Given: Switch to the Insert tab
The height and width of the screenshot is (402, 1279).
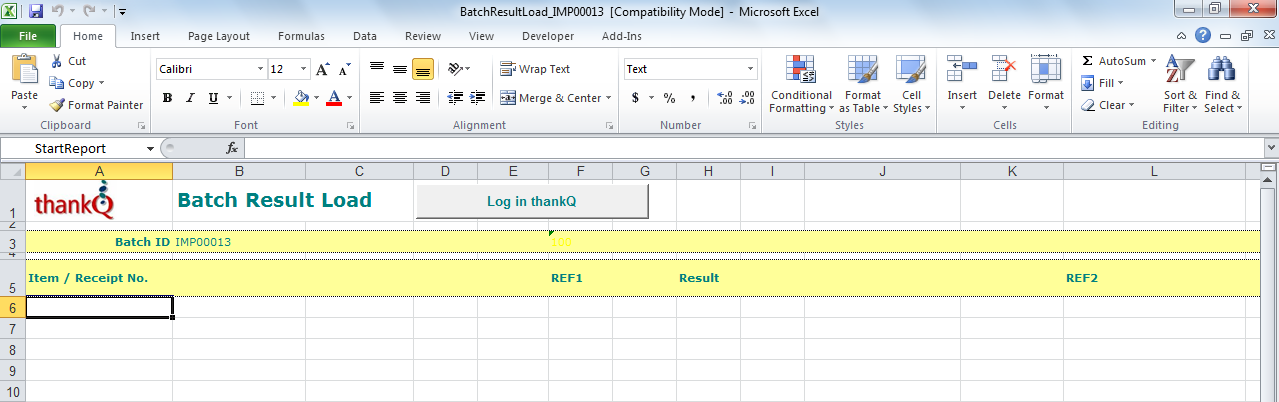Looking at the screenshot, I should (145, 36).
